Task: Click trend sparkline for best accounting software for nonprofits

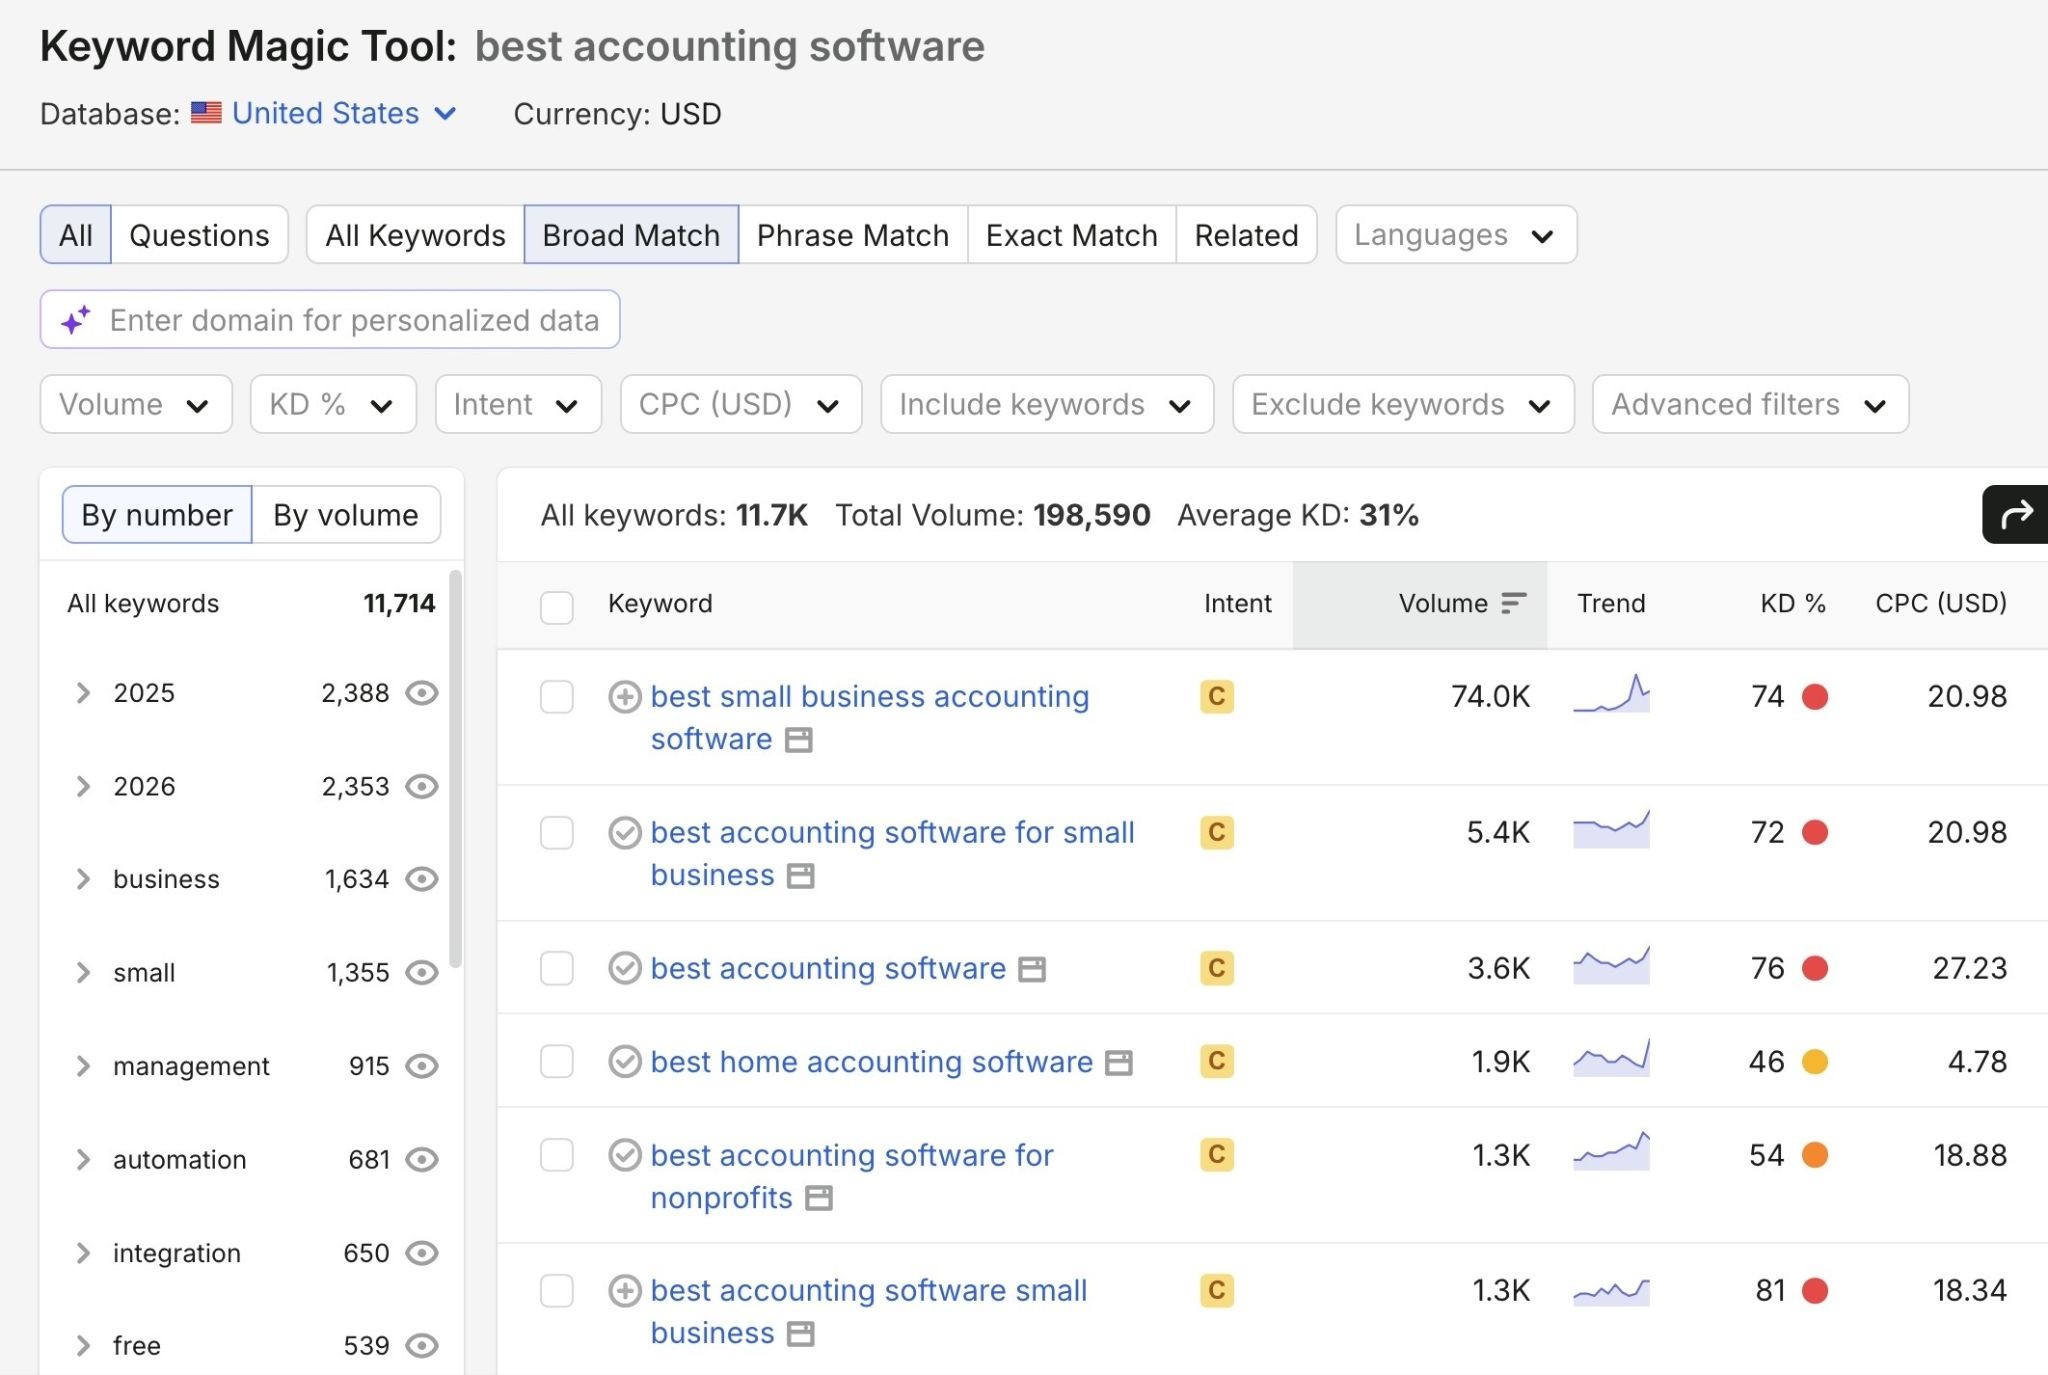Action: click(1611, 1151)
